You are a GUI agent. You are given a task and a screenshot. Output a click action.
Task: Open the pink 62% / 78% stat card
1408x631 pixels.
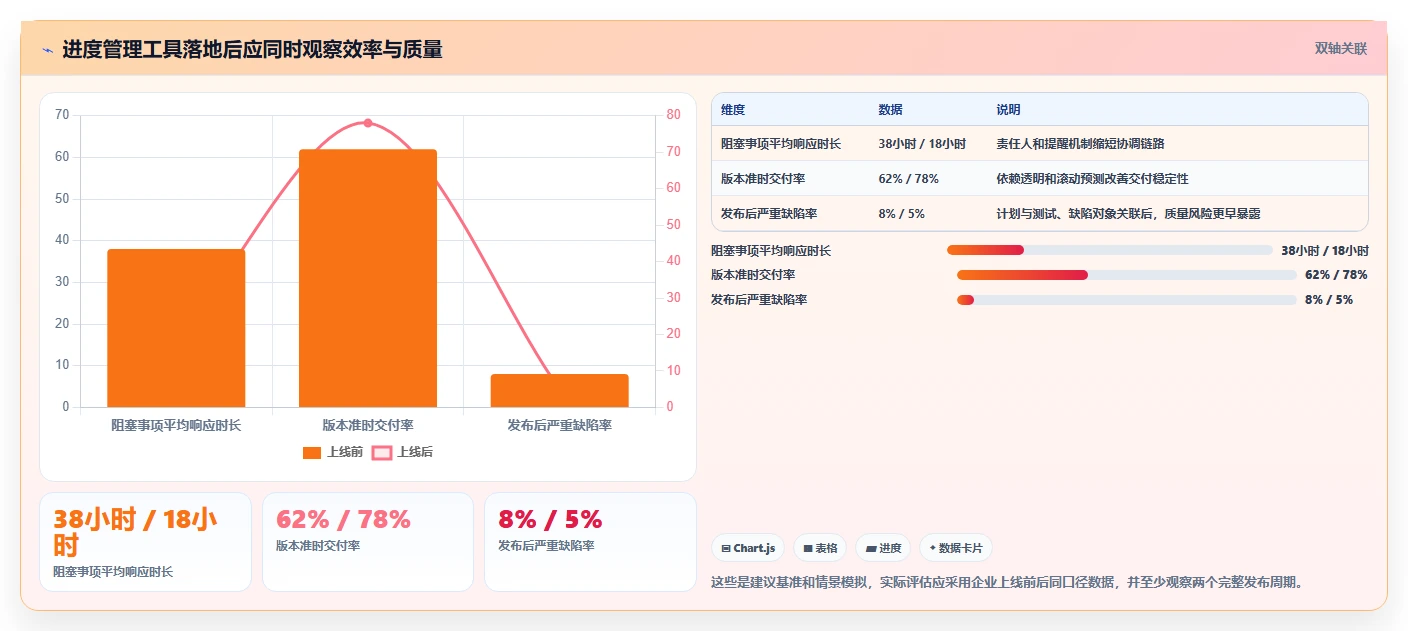(368, 542)
